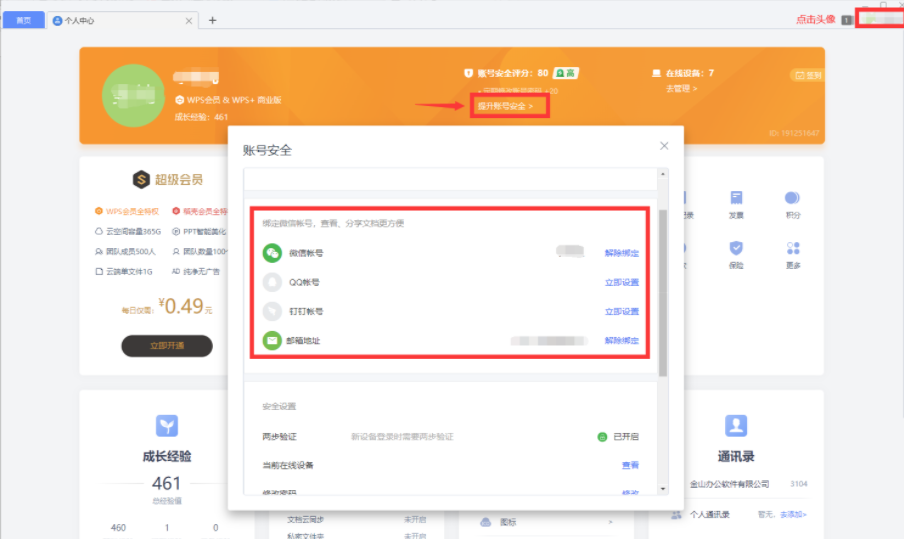Click the 当前在线设备 label
Viewport: 904px width, 539px height.
(x=288, y=465)
